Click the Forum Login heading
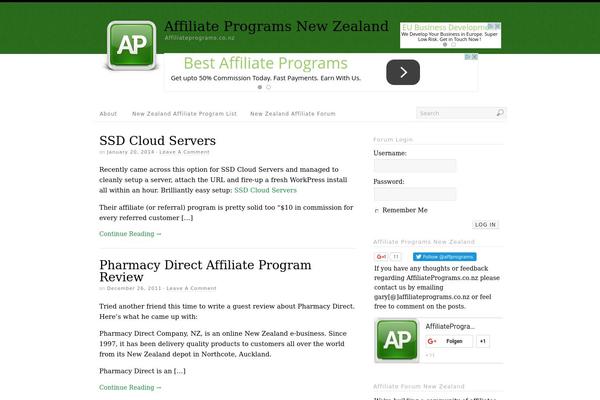The image size is (600, 400). tap(393, 140)
